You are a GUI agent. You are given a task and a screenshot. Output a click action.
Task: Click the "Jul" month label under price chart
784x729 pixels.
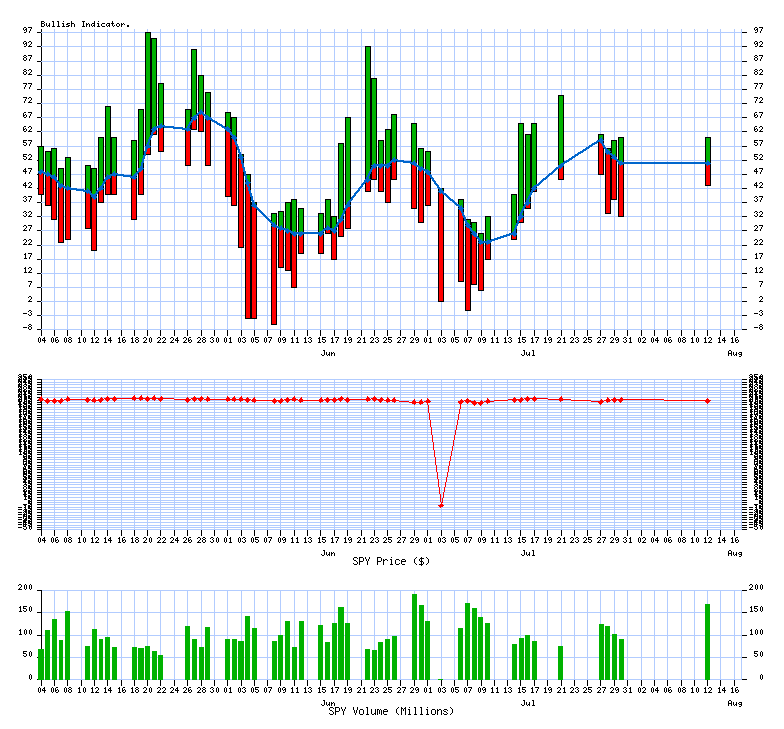click(x=526, y=552)
